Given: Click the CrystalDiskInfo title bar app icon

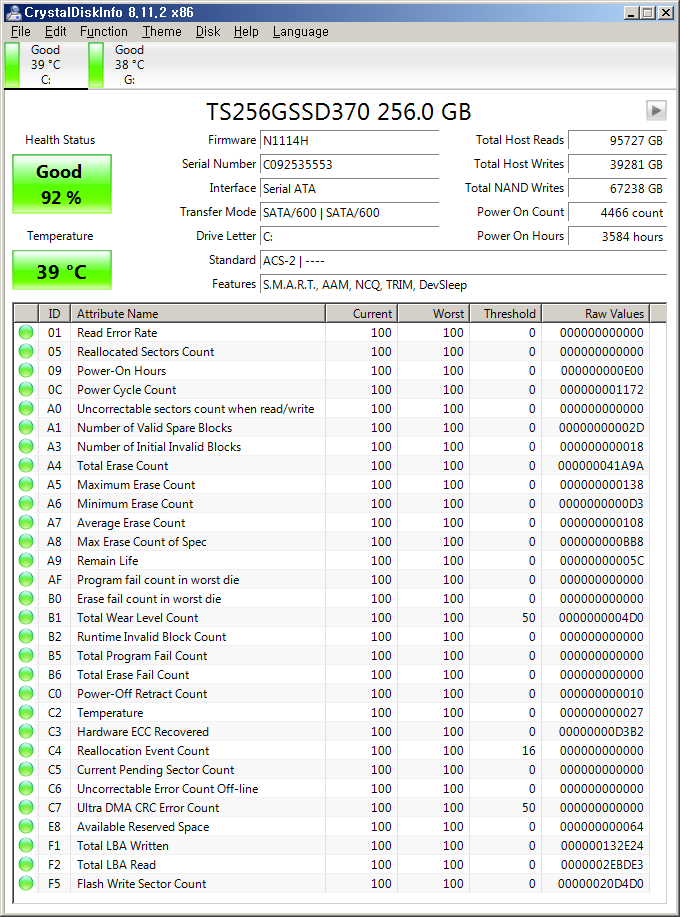Looking at the screenshot, I should (10, 12).
